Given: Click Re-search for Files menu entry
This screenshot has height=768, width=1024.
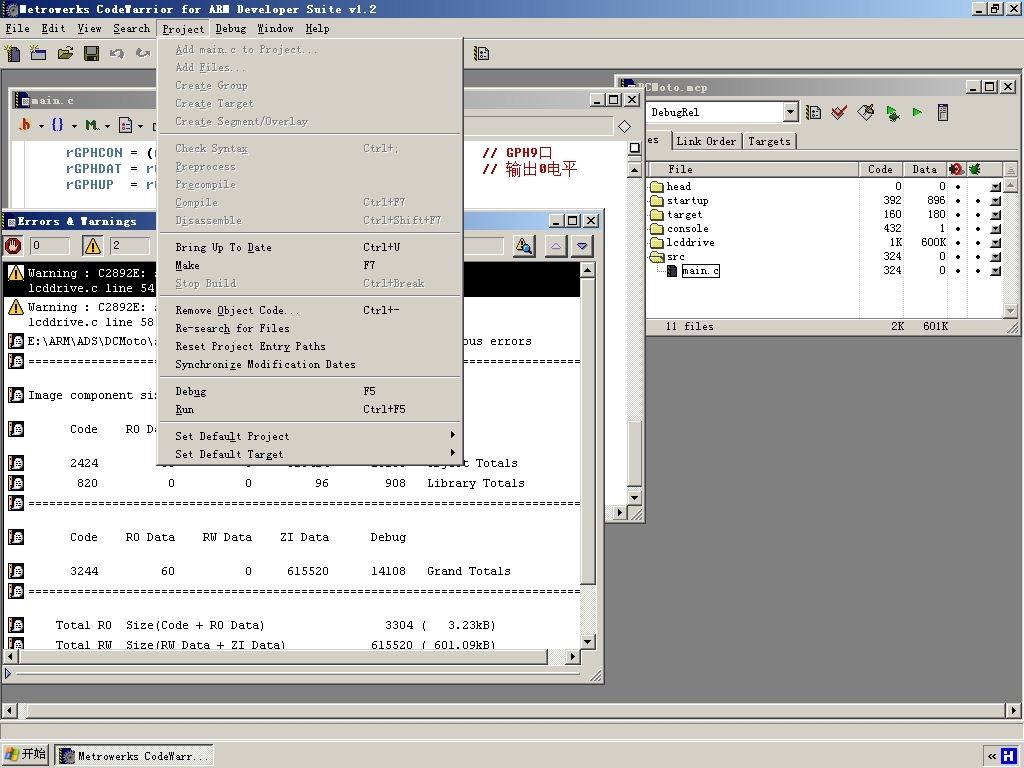Looking at the screenshot, I should (x=310, y=328).
